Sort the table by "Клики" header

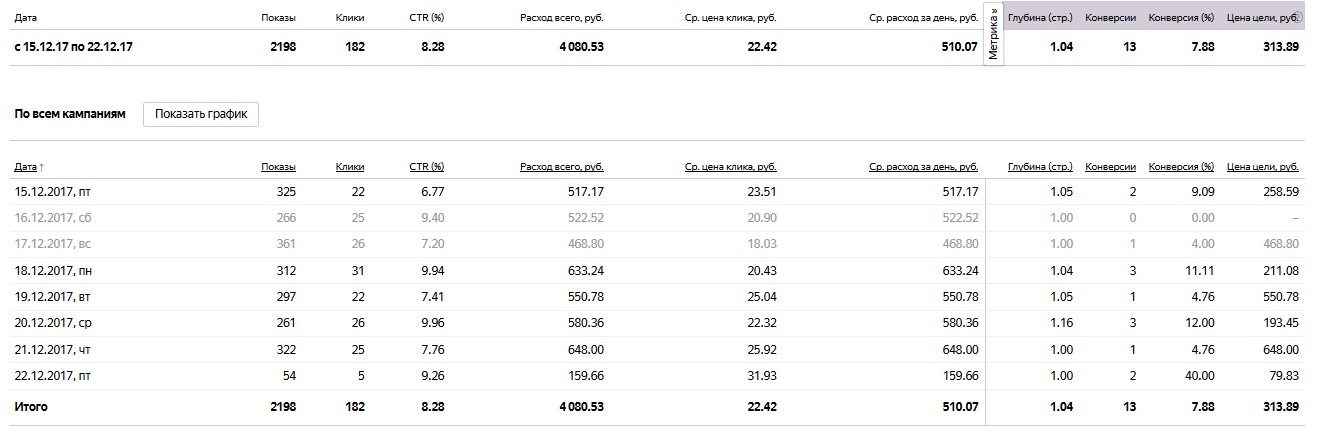(350, 167)
